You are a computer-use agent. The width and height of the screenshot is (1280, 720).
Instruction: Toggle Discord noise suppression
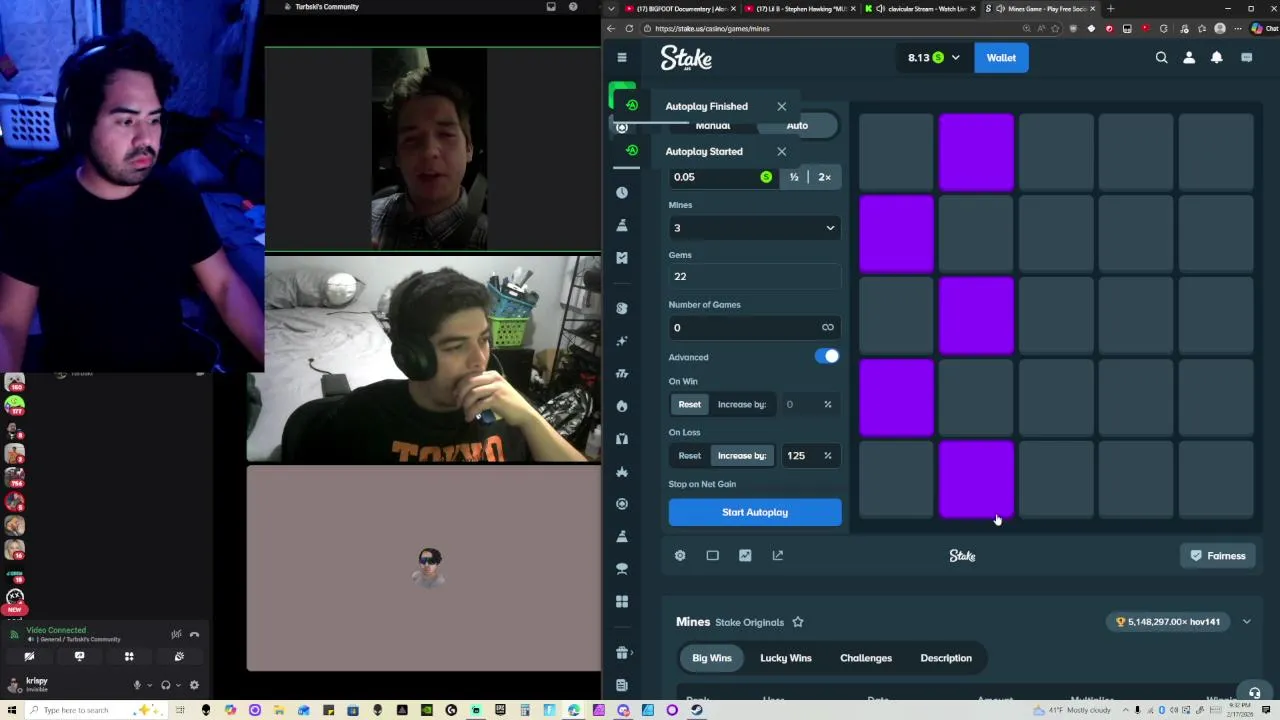(176, 634)
